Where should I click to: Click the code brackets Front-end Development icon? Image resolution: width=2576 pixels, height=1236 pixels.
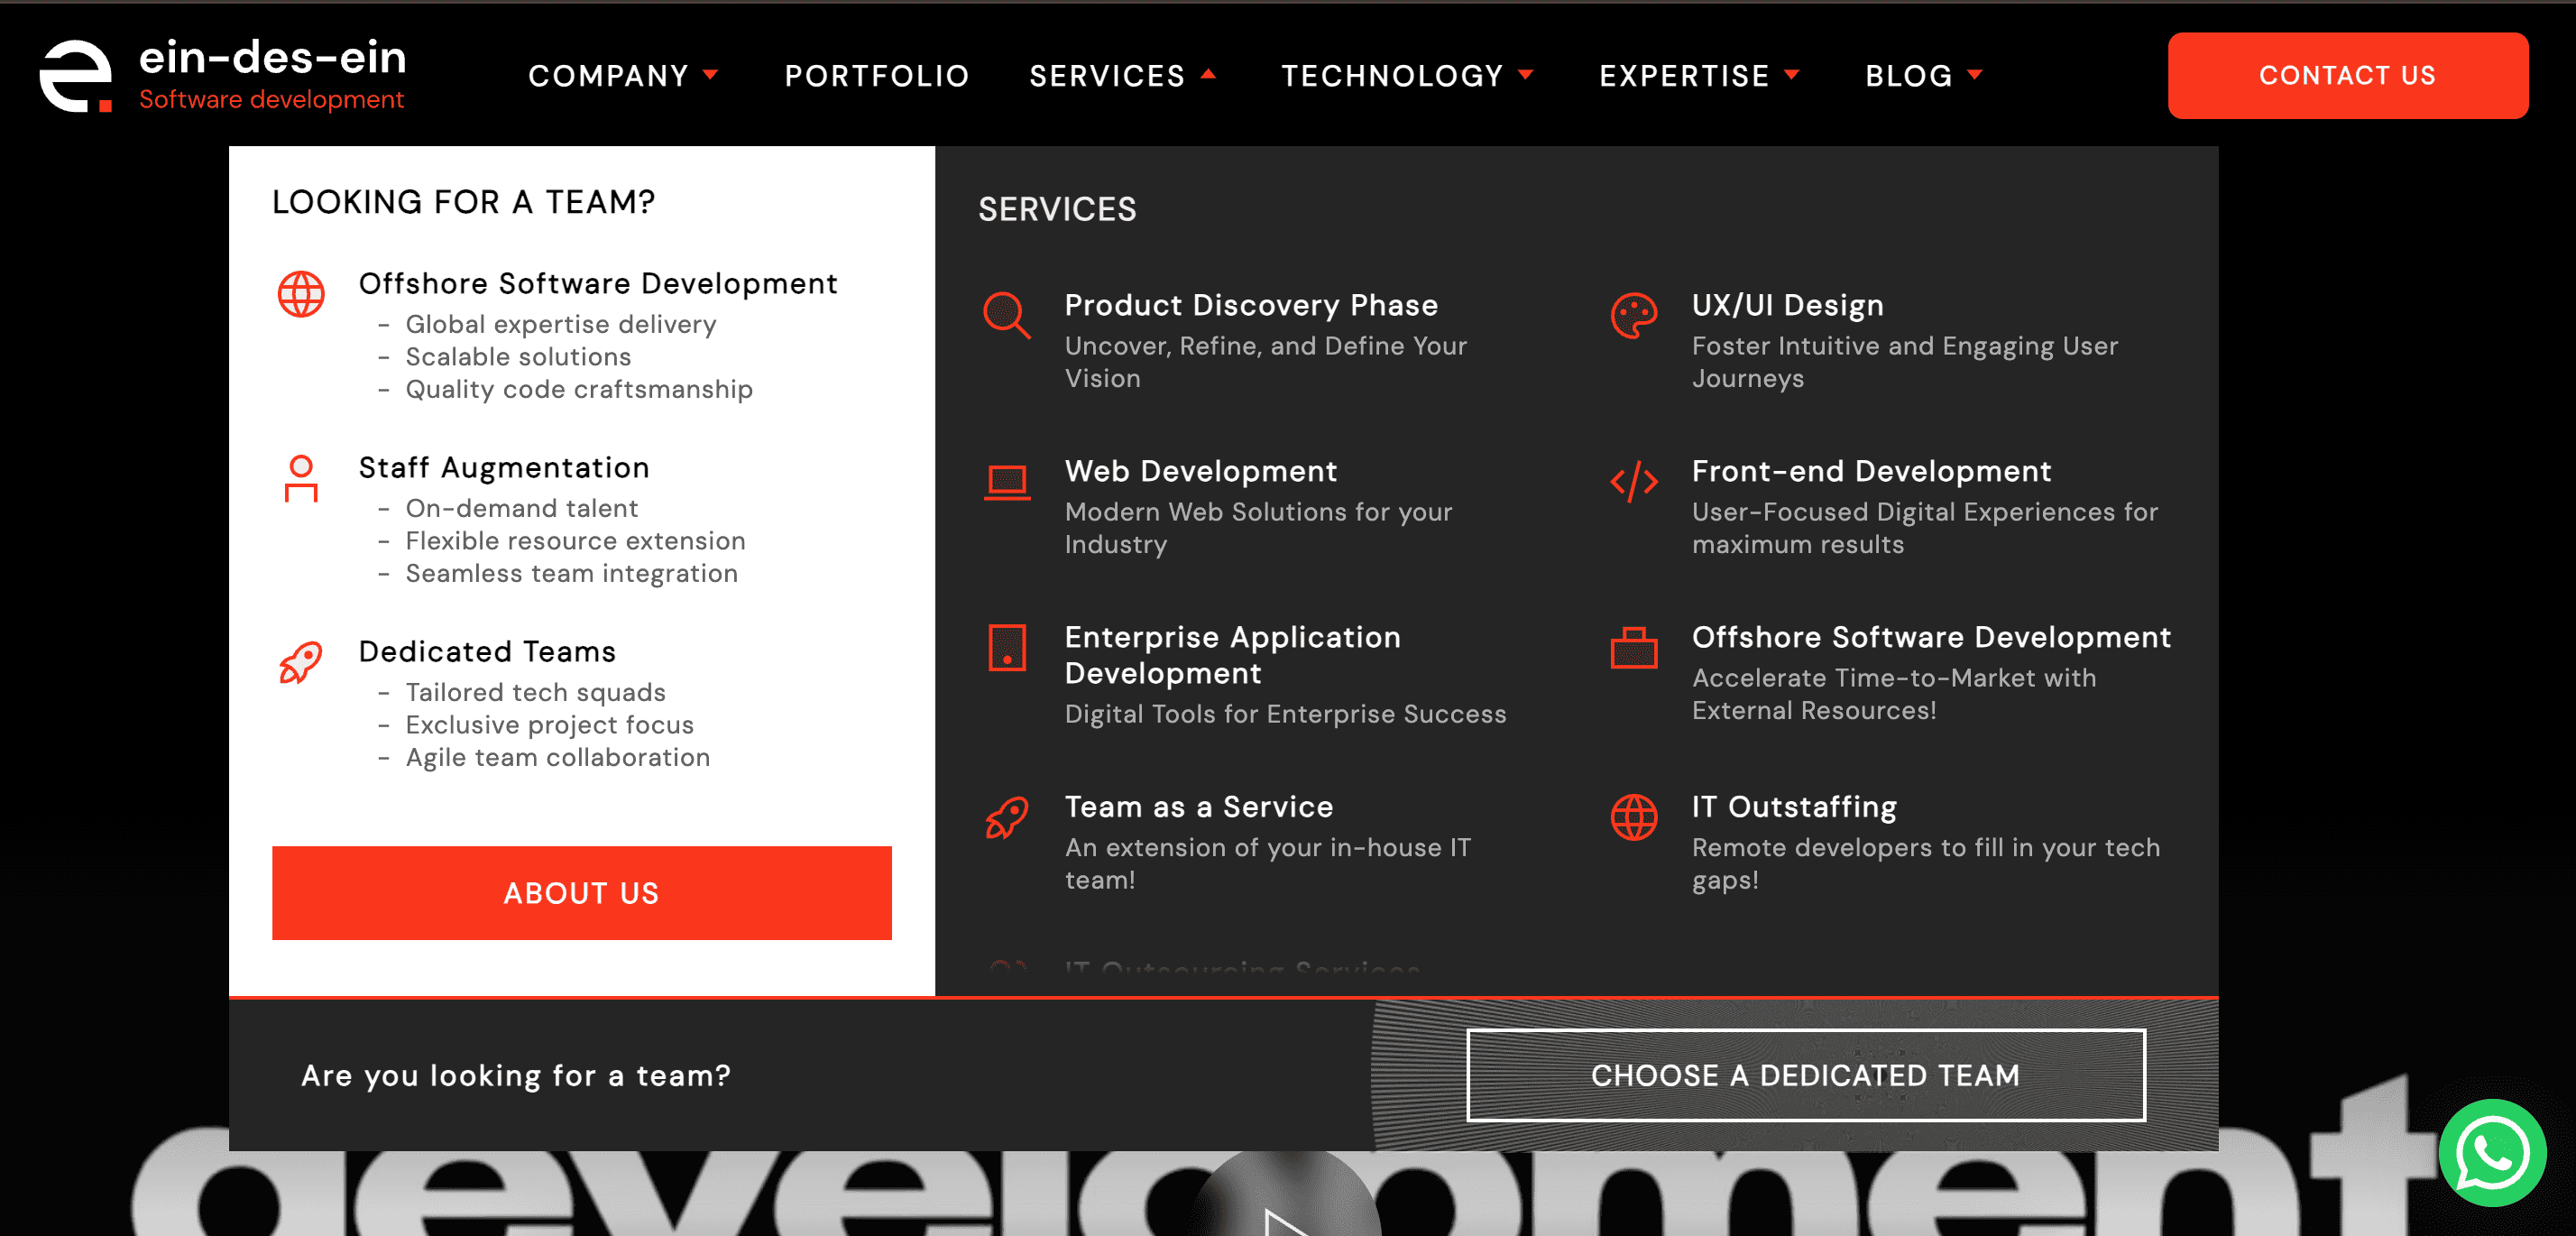pos(1633,482)
